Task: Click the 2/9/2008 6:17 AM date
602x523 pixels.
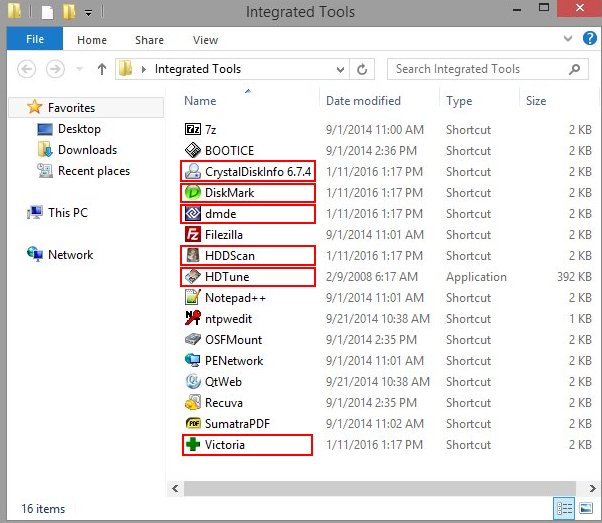Action: (x=372, y=277)
